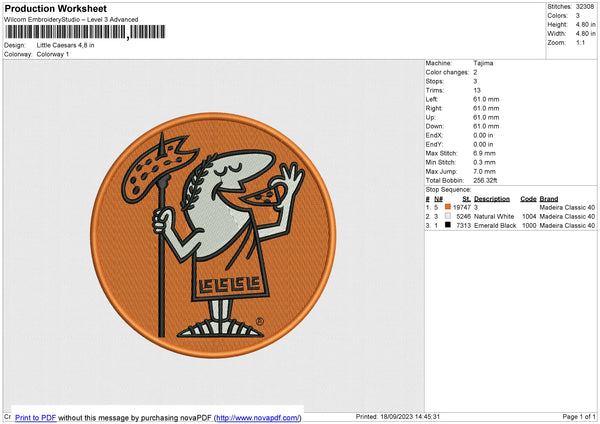
Task: Click the stitch count 7313 in row 3
Action: (463, 226)
